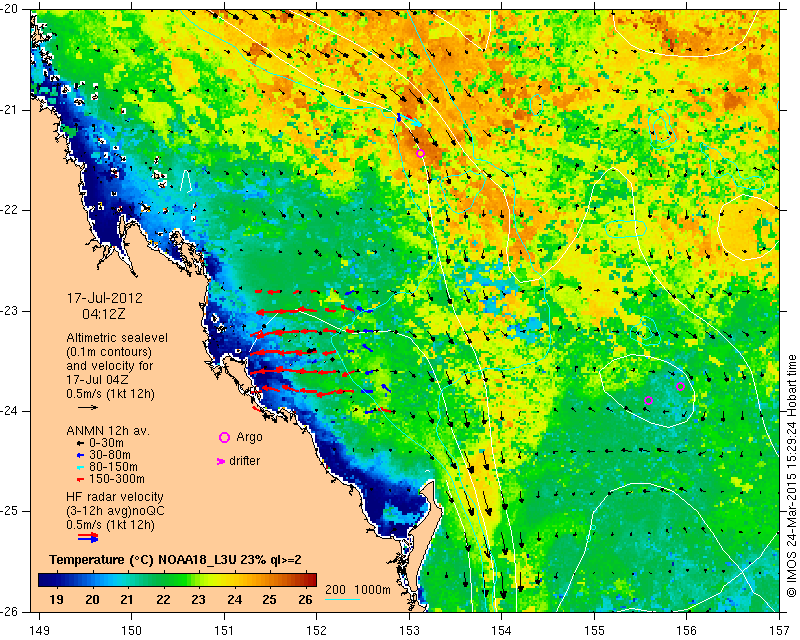800x640 pixels.
Task: Click the magenta drifter arrow in the legend
Action: 221,461
